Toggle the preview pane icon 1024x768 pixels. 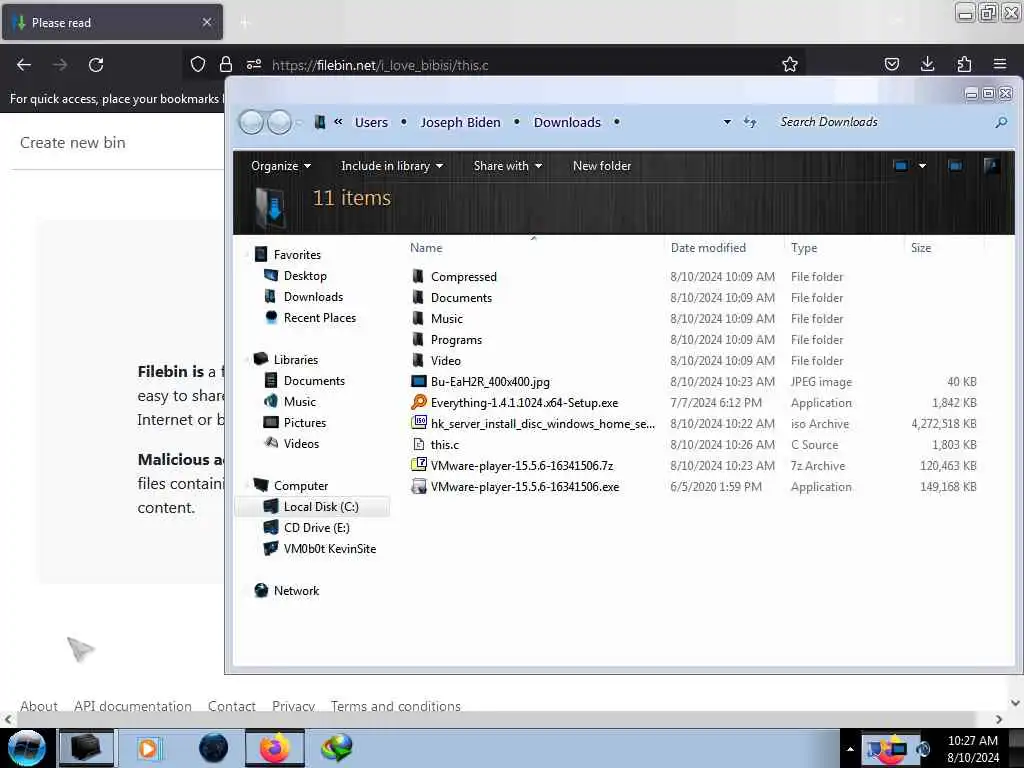click(x=955, y=166)
